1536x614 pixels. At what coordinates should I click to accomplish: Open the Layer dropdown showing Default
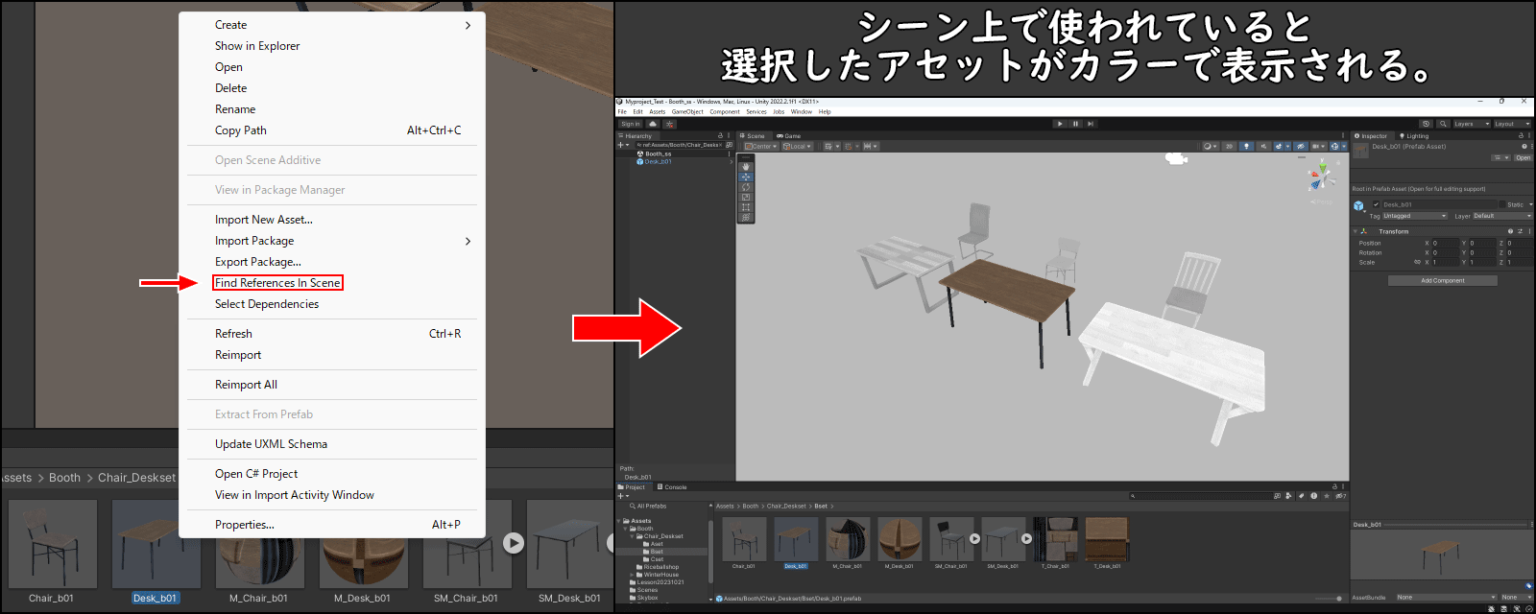tap(1500, 216)
